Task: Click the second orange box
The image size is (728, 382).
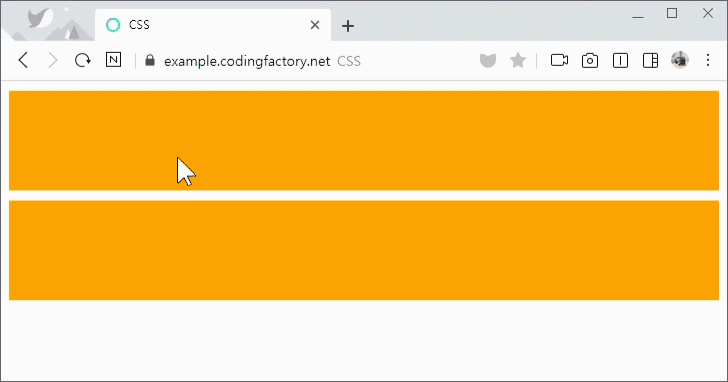Action: tap(364, 250)
